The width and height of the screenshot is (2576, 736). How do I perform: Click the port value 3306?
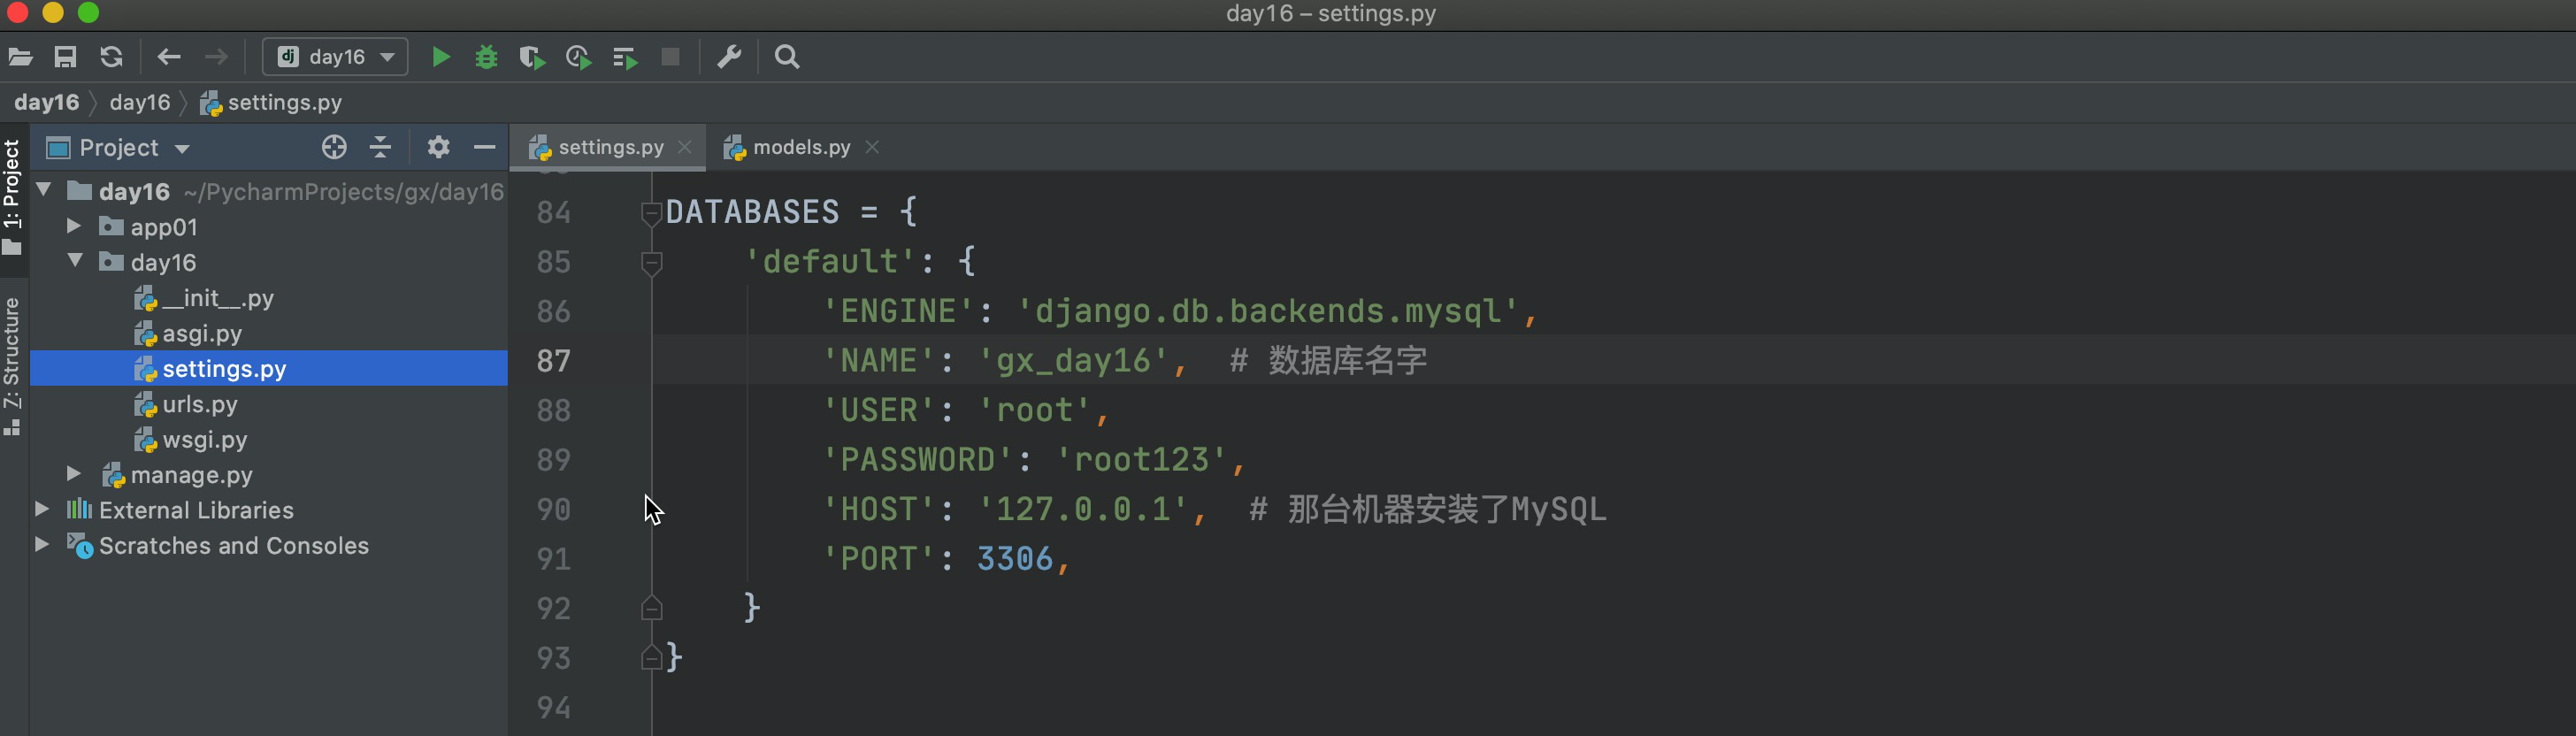click(1014, 558)
